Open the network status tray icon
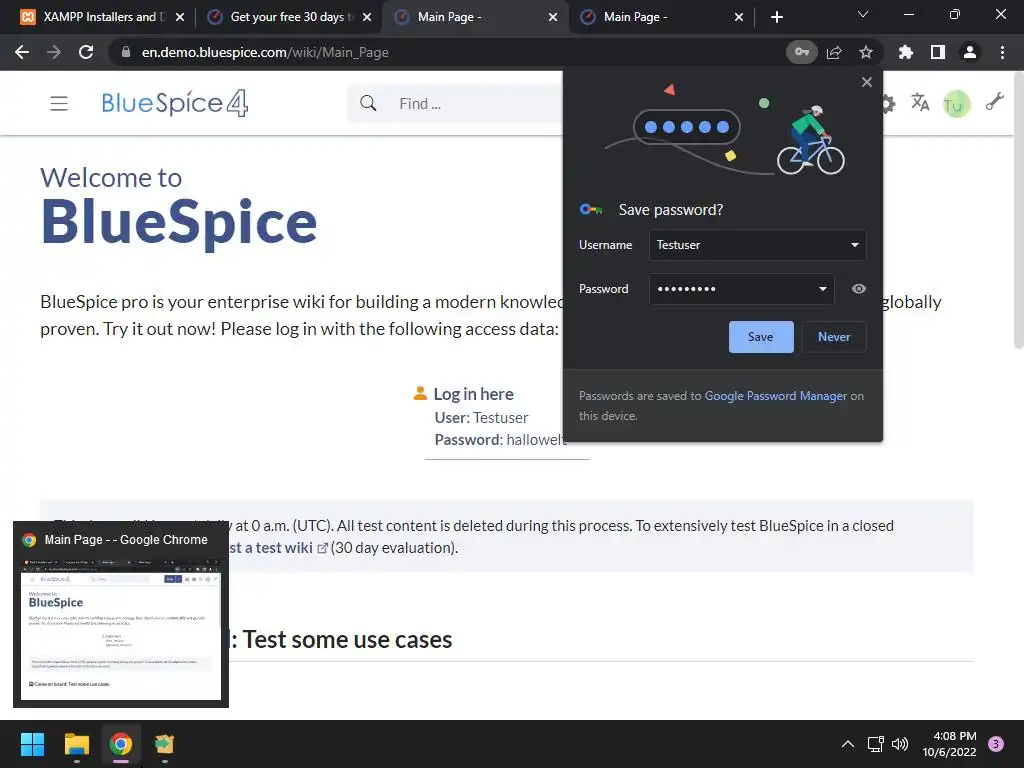Image resolution: width=1024 pixels, height=768 pixels. [x=875, y=744]
